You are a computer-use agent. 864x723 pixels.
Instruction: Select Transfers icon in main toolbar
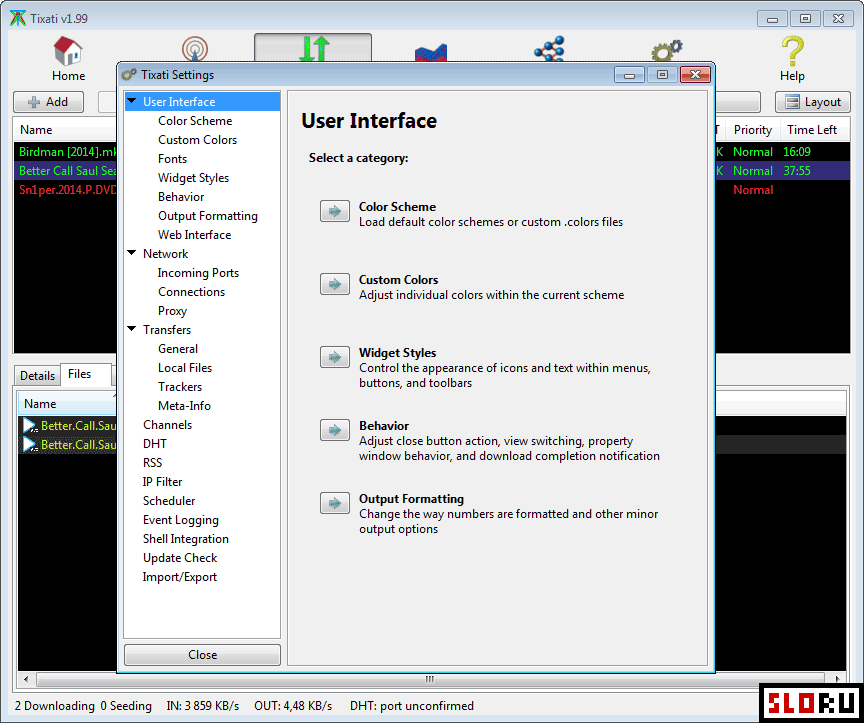click(314, 48)
